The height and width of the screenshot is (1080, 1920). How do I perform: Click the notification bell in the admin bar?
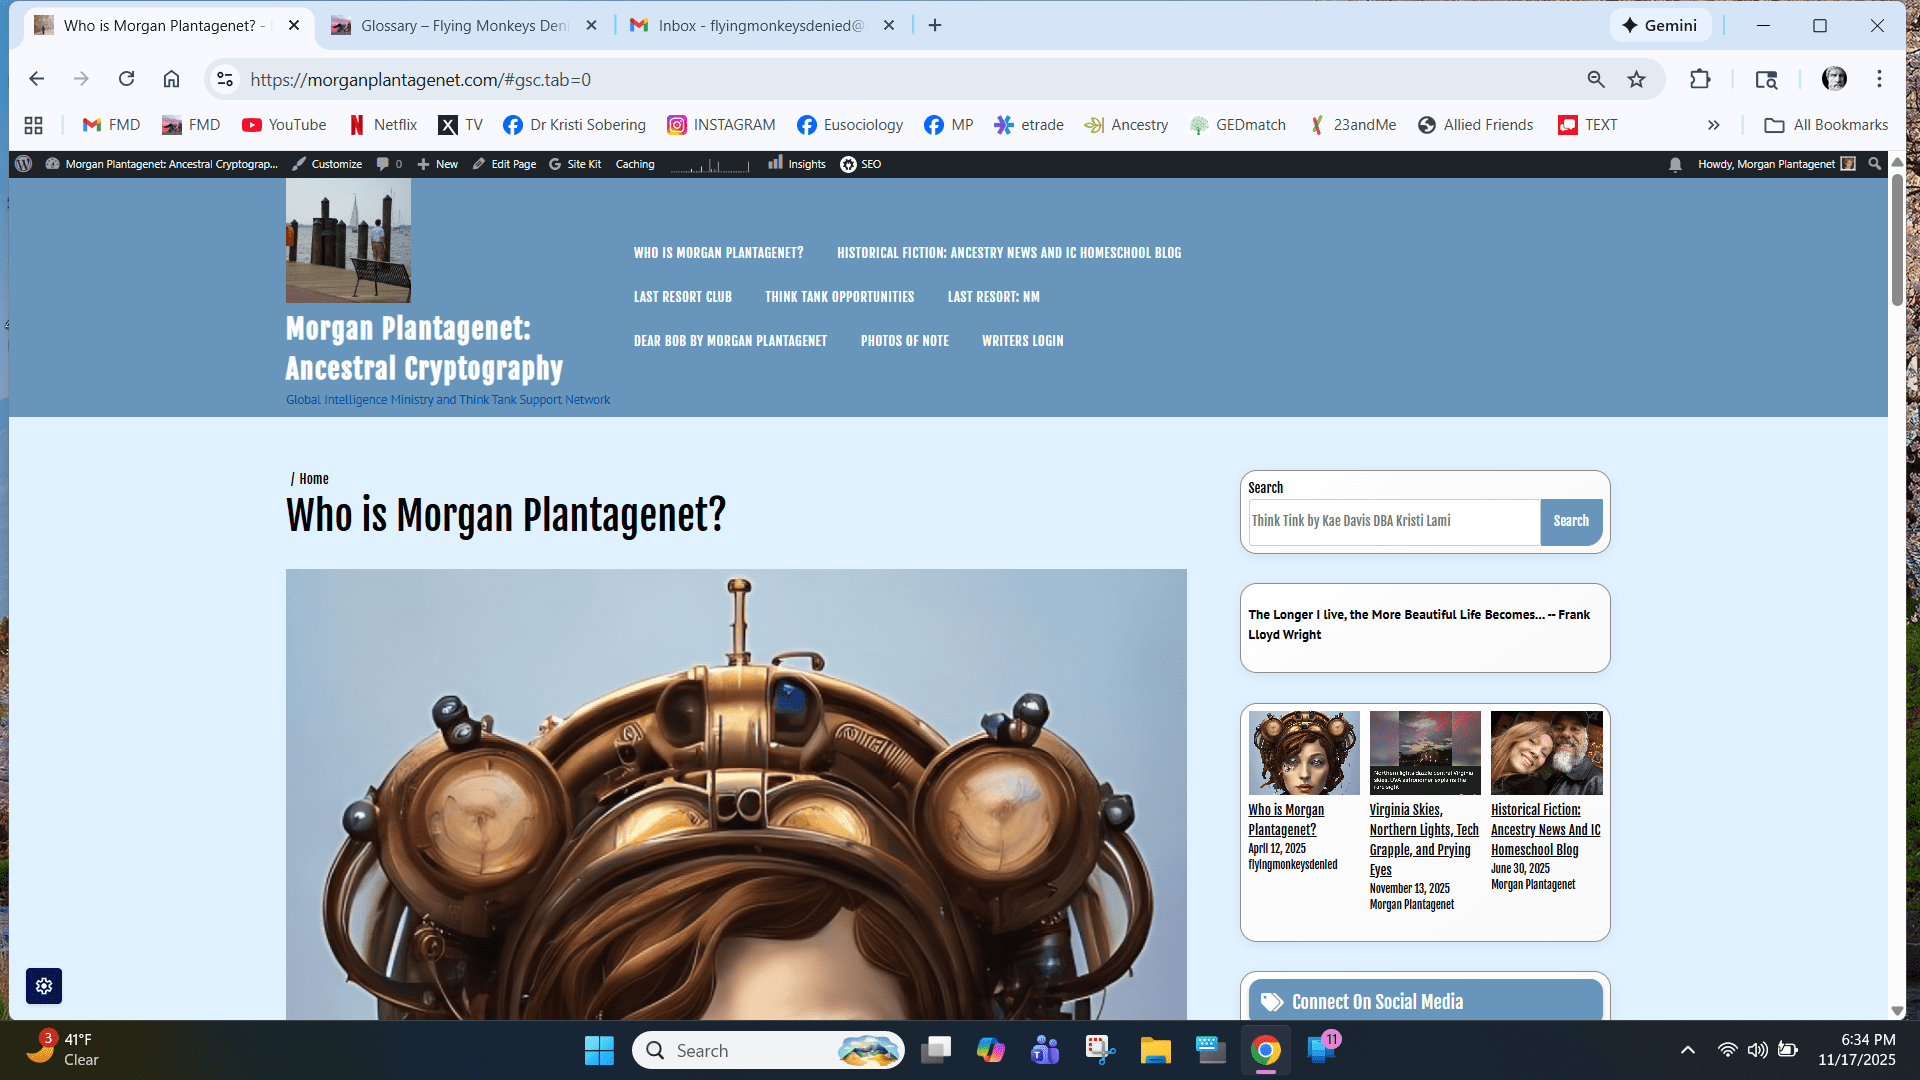1675,164
